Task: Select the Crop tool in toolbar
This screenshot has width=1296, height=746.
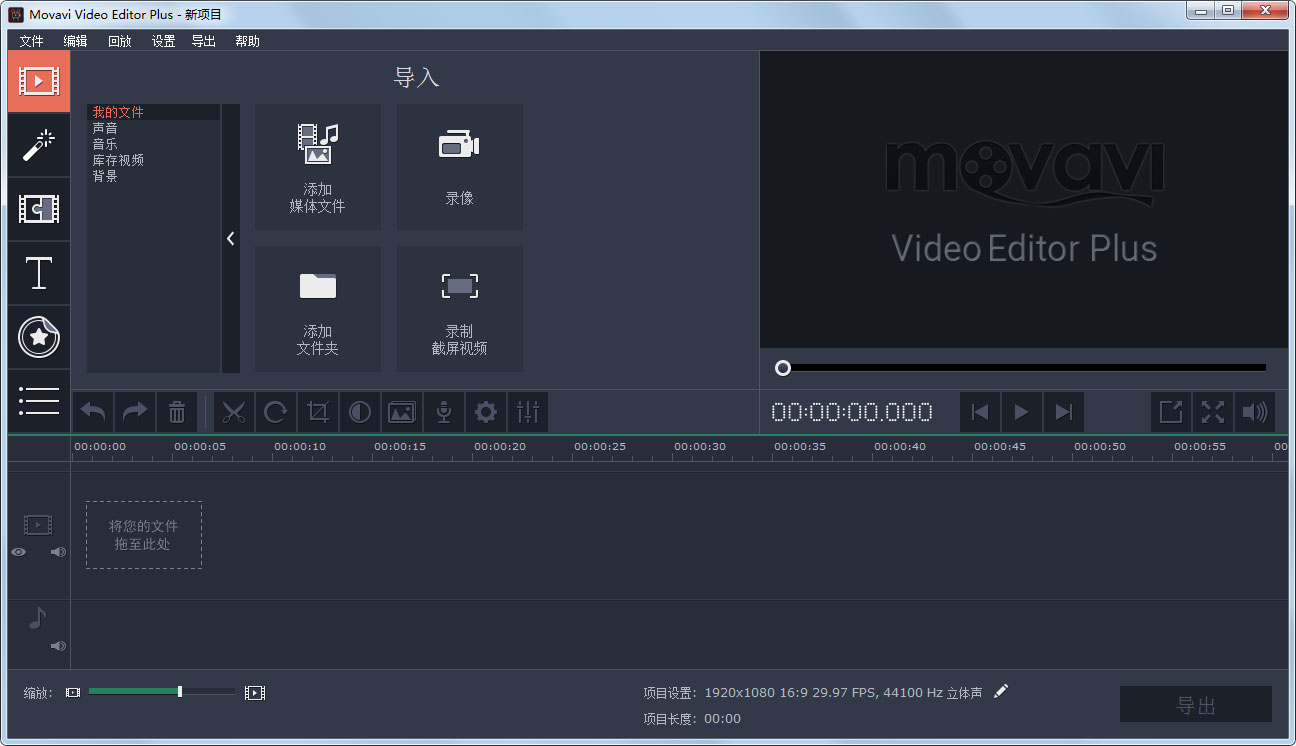Action: pos(317,411)
